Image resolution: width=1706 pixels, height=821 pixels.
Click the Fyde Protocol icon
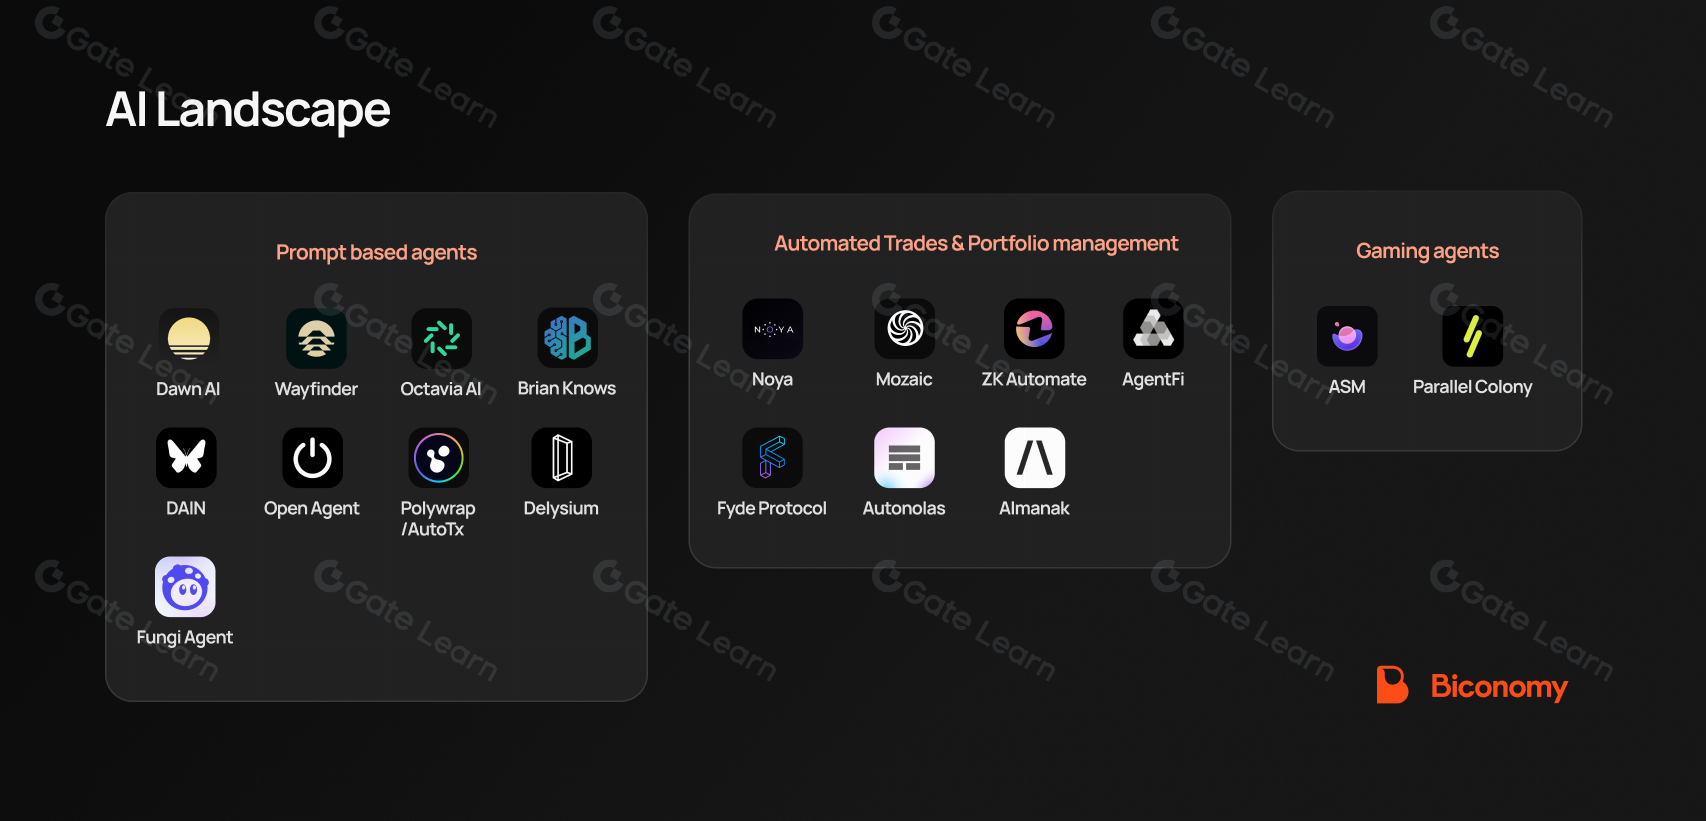point(772,458)
